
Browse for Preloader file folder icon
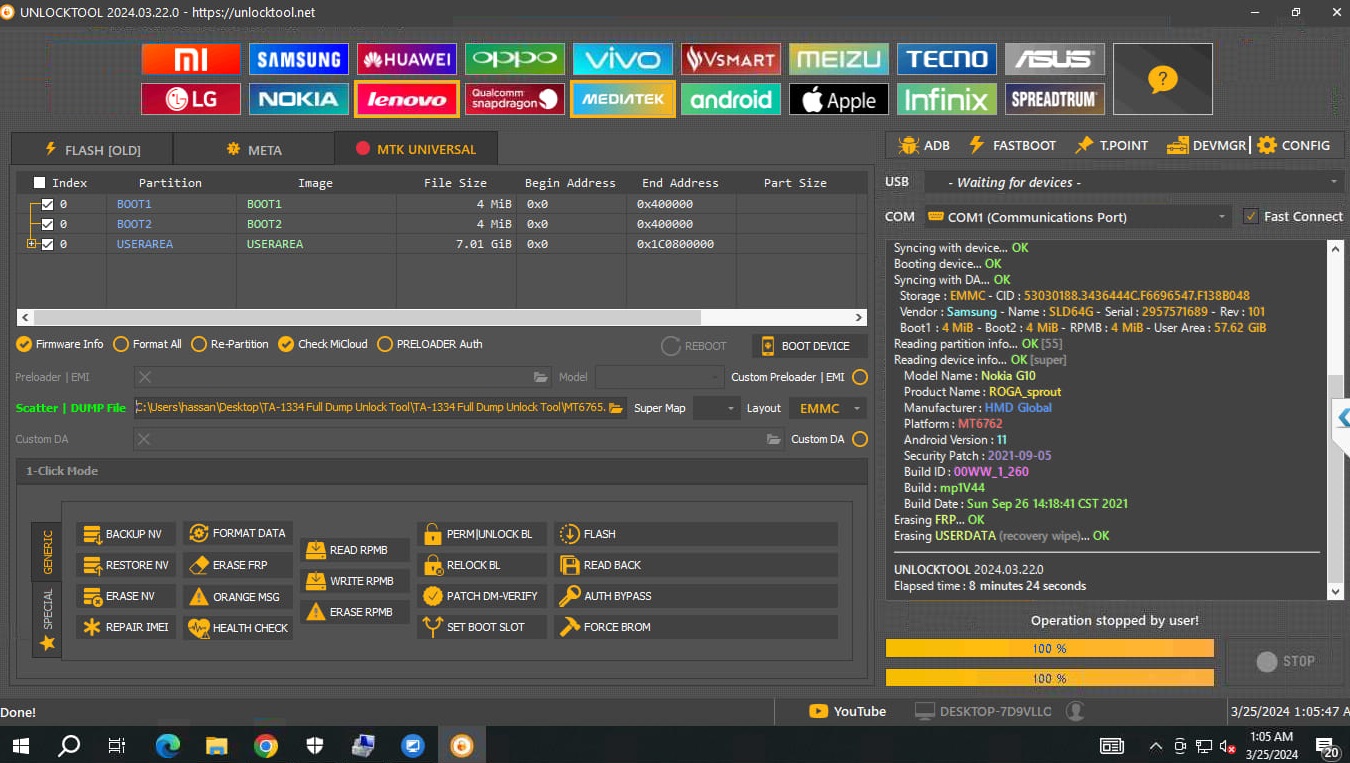pos(541,377)
